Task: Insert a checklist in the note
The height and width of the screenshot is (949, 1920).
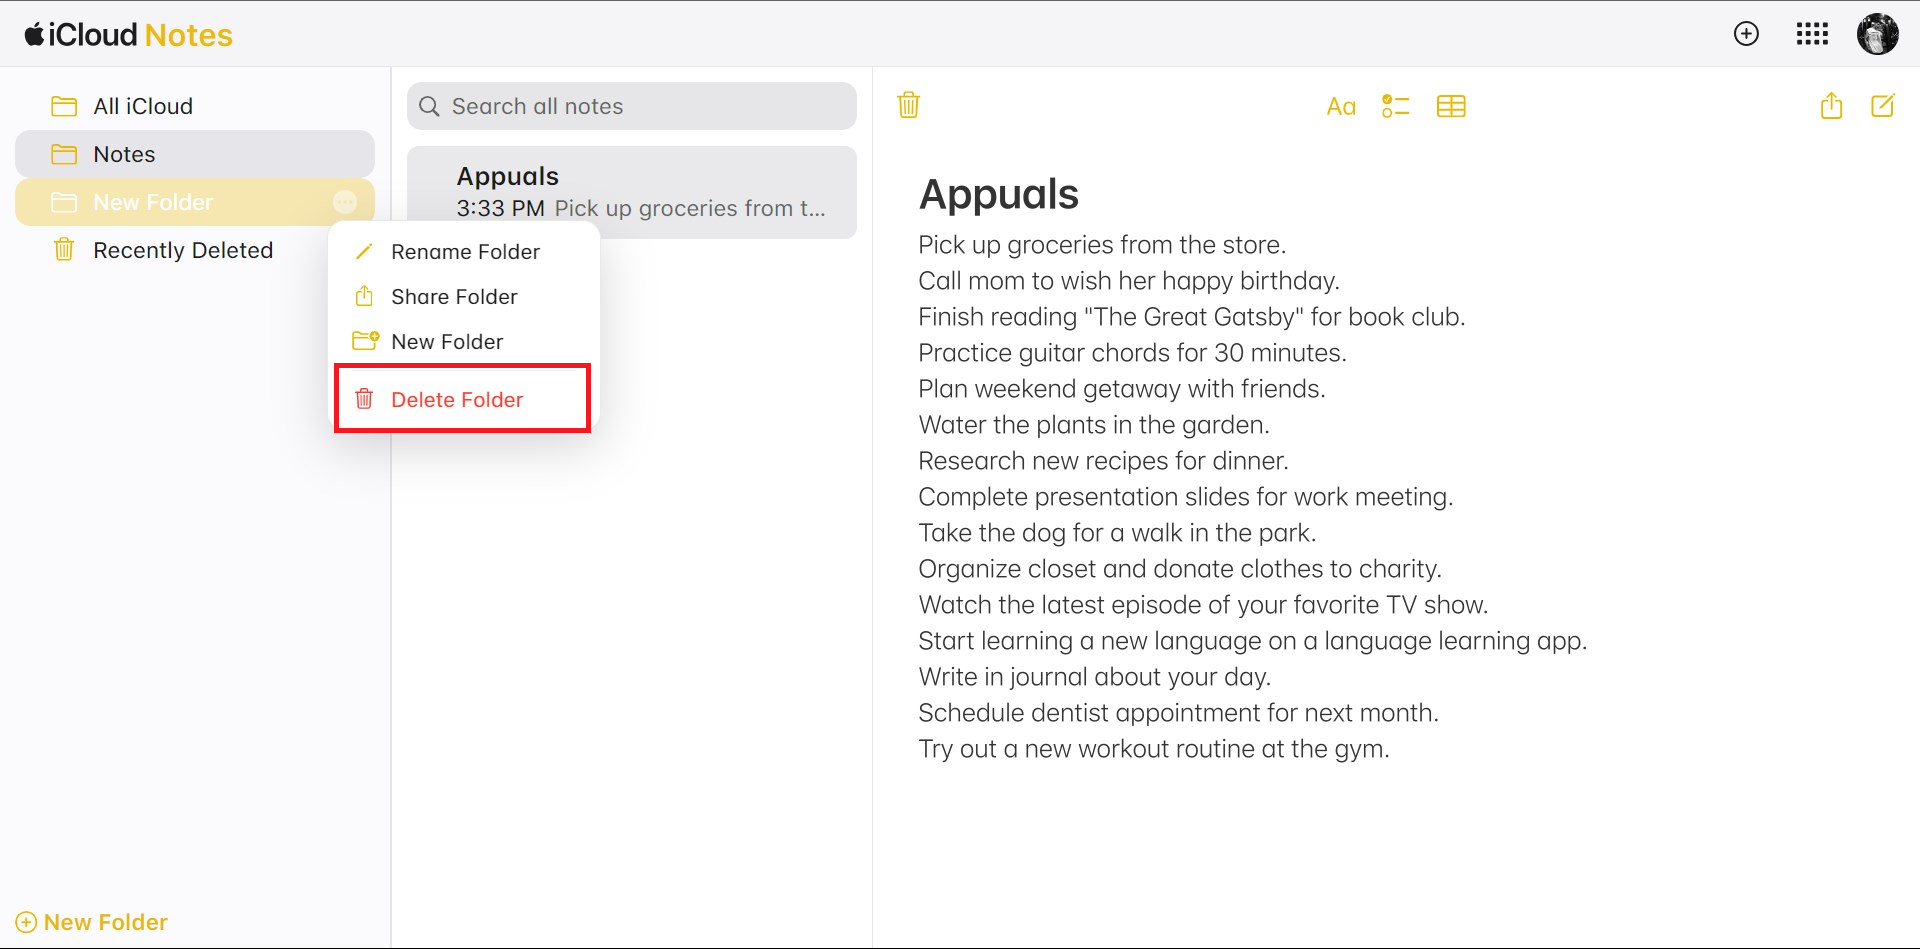Action: pos(1395,106)
